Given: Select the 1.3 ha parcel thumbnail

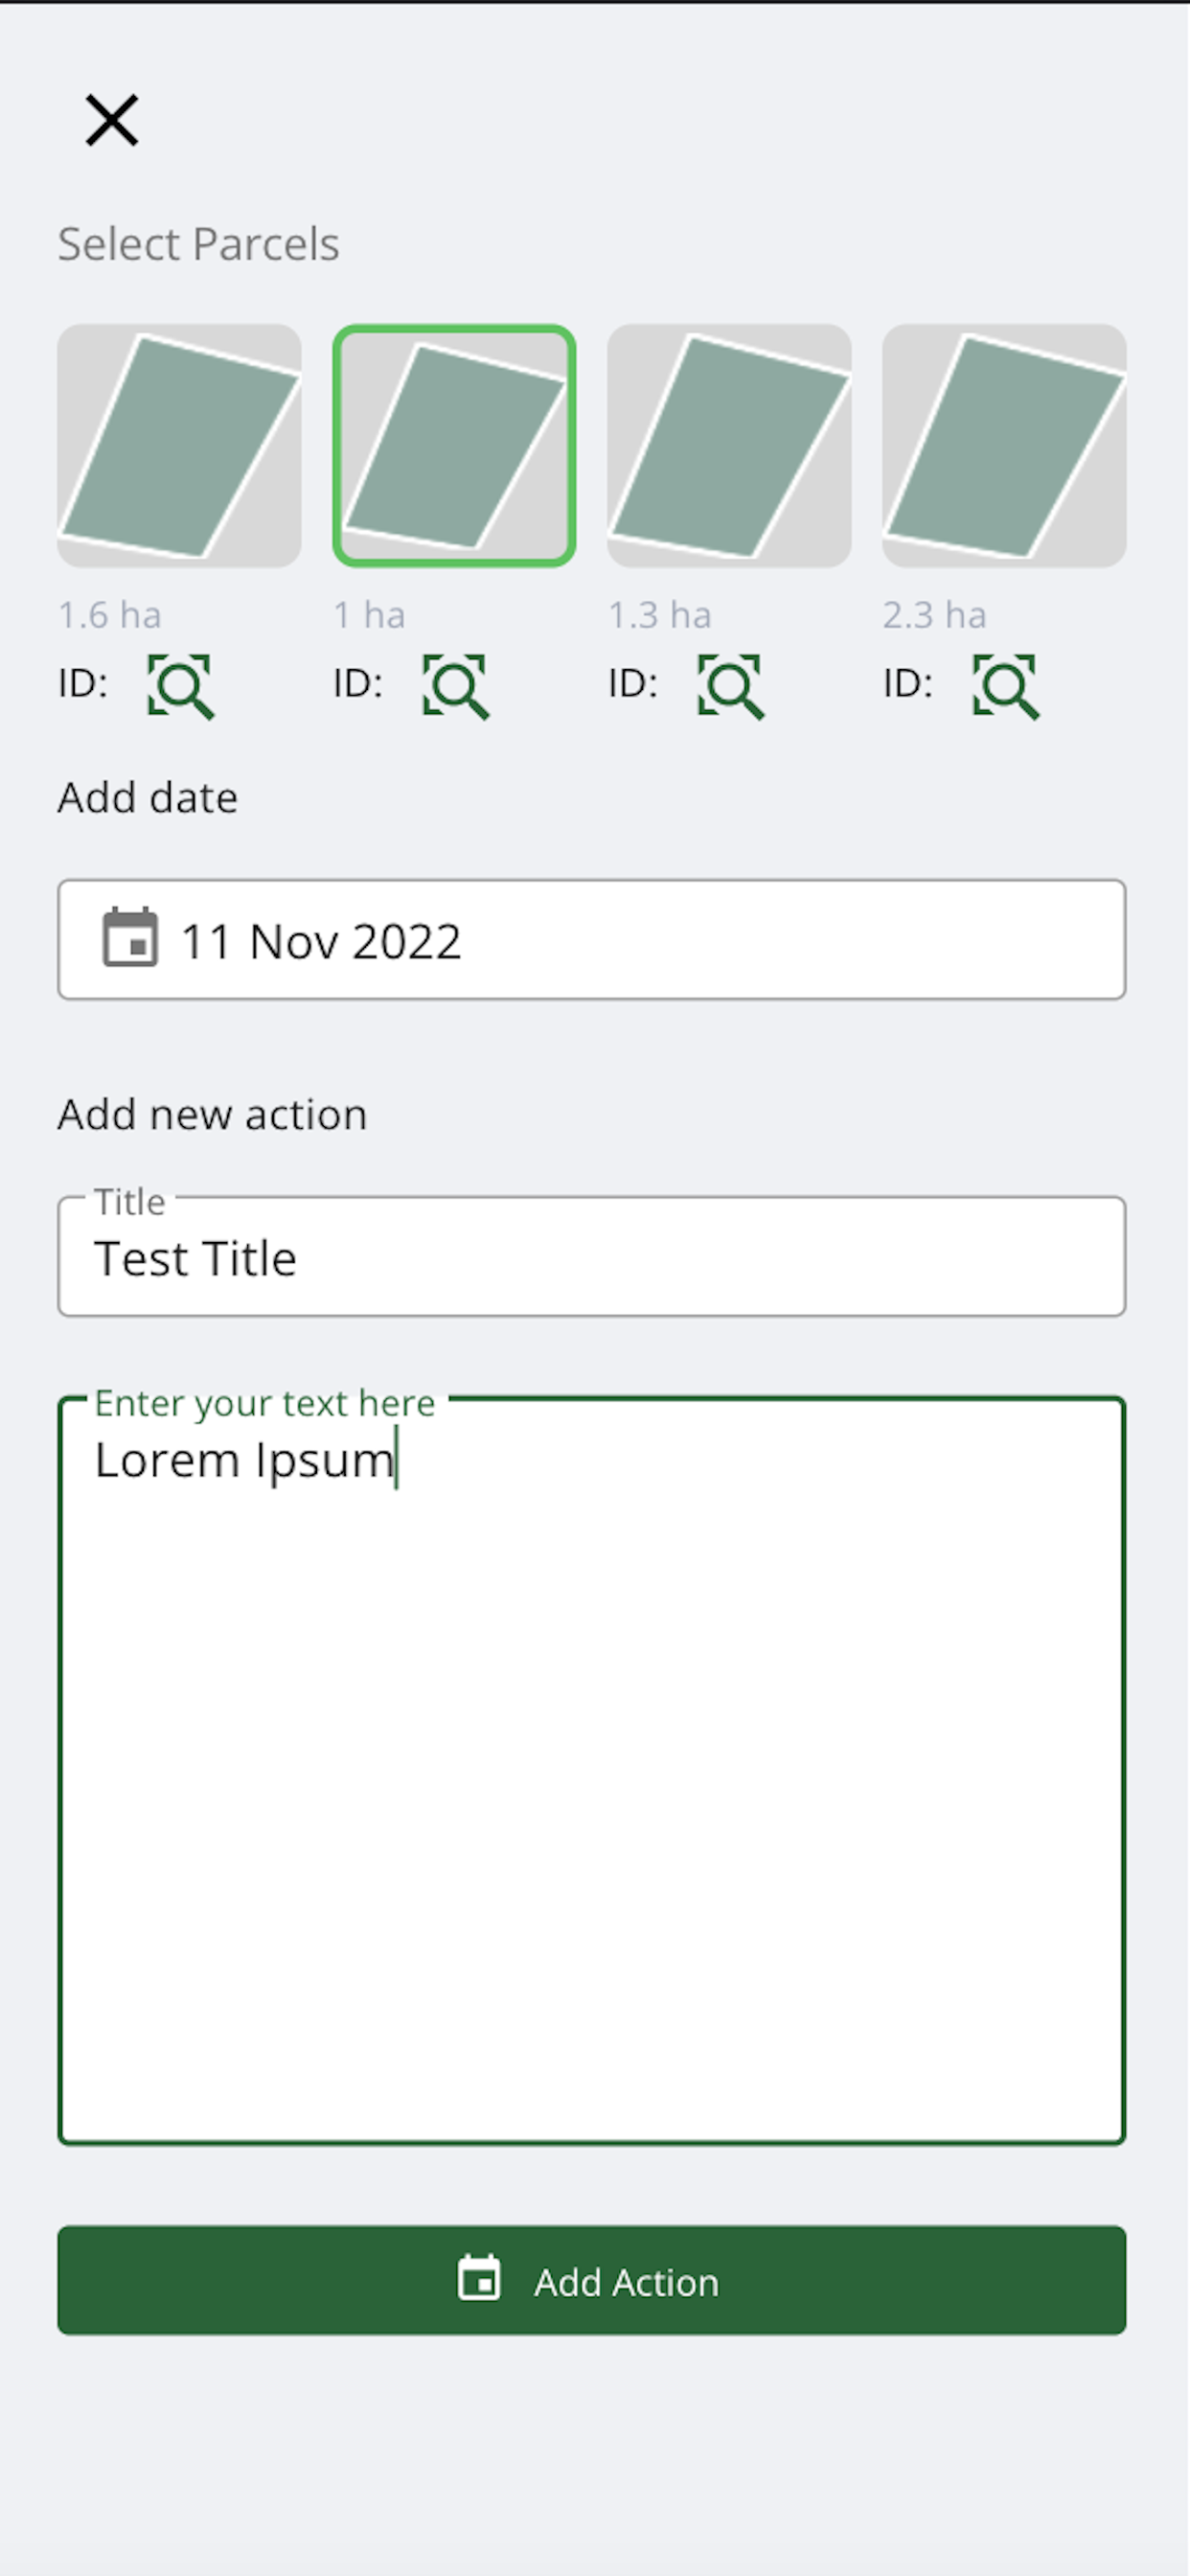Looking at the screenshot, I should 729,445.
